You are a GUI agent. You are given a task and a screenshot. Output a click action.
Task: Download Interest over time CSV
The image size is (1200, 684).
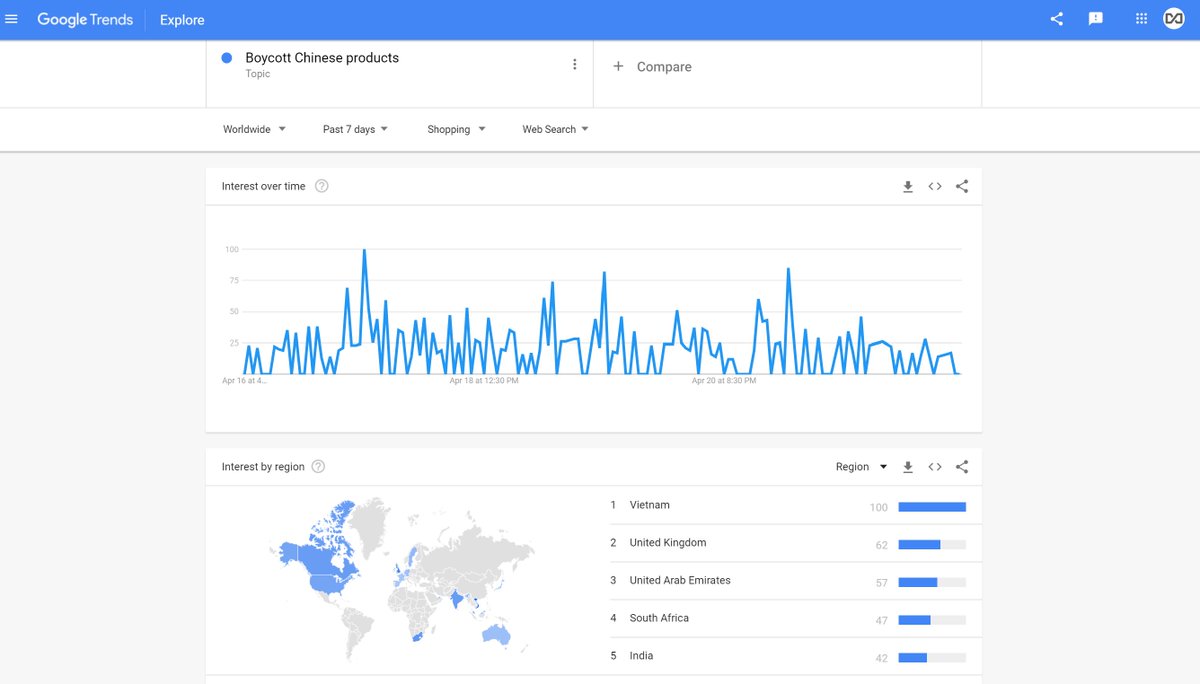908,187
